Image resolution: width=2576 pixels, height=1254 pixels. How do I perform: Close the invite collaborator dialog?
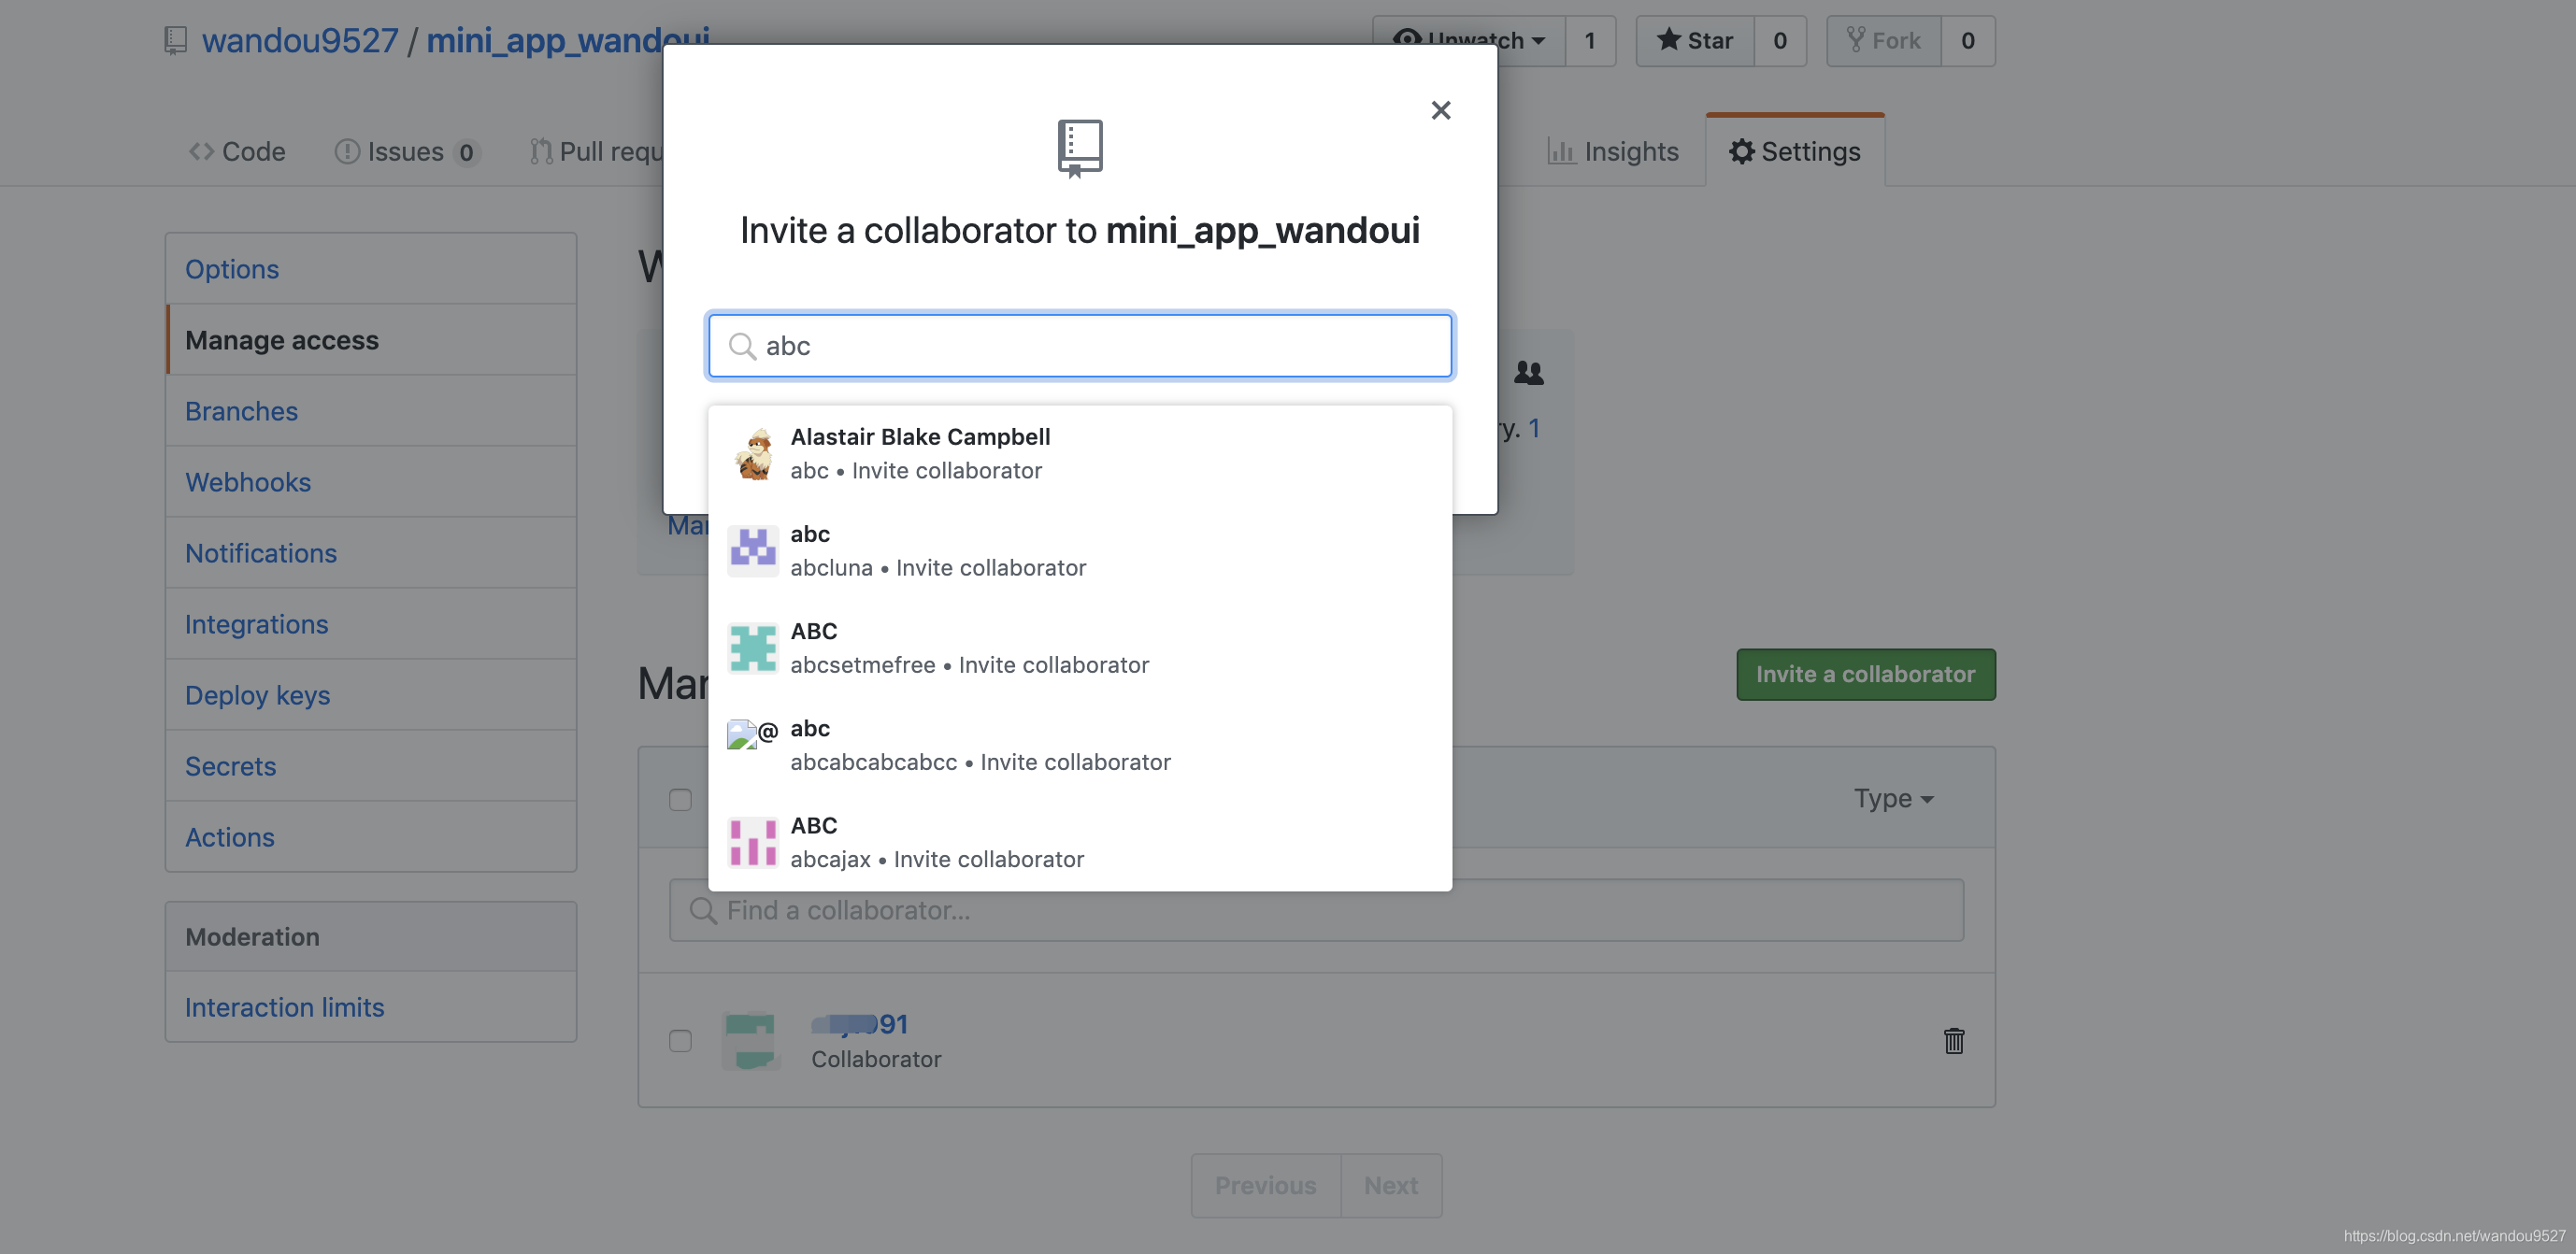coord(1440,110)
